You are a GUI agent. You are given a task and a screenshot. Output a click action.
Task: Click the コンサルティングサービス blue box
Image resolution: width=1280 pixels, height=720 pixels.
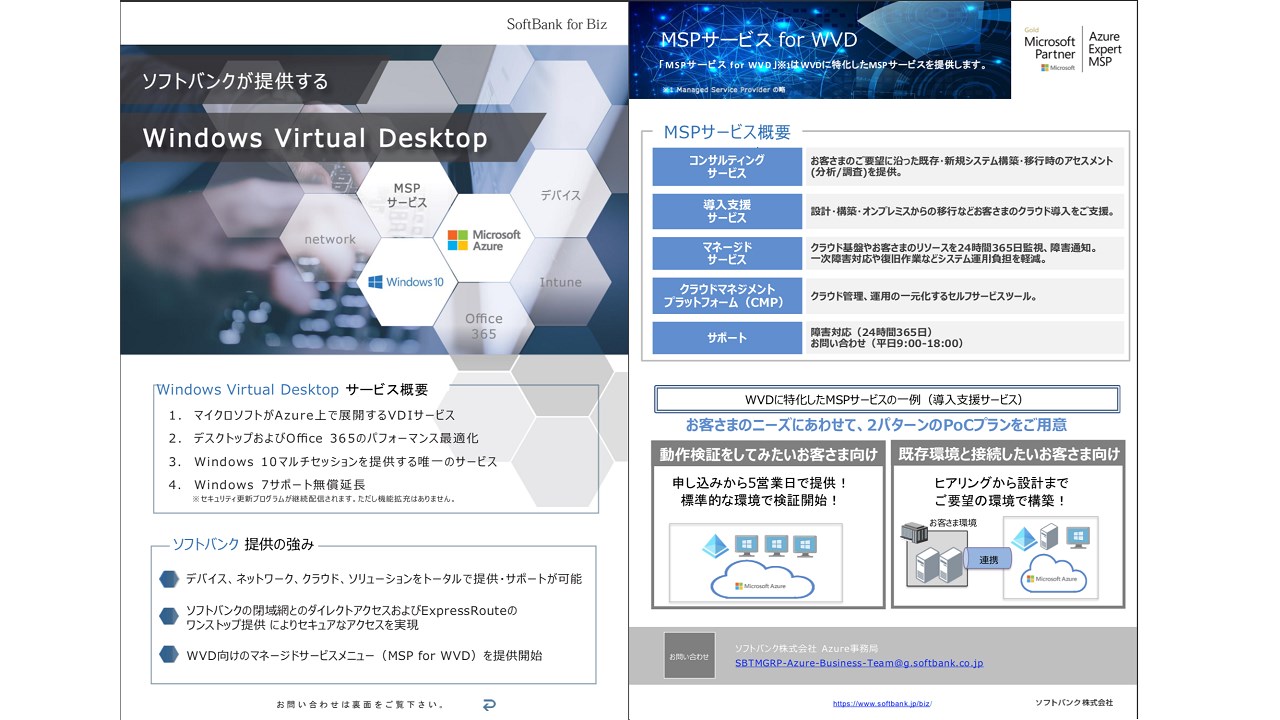[726, 167]
